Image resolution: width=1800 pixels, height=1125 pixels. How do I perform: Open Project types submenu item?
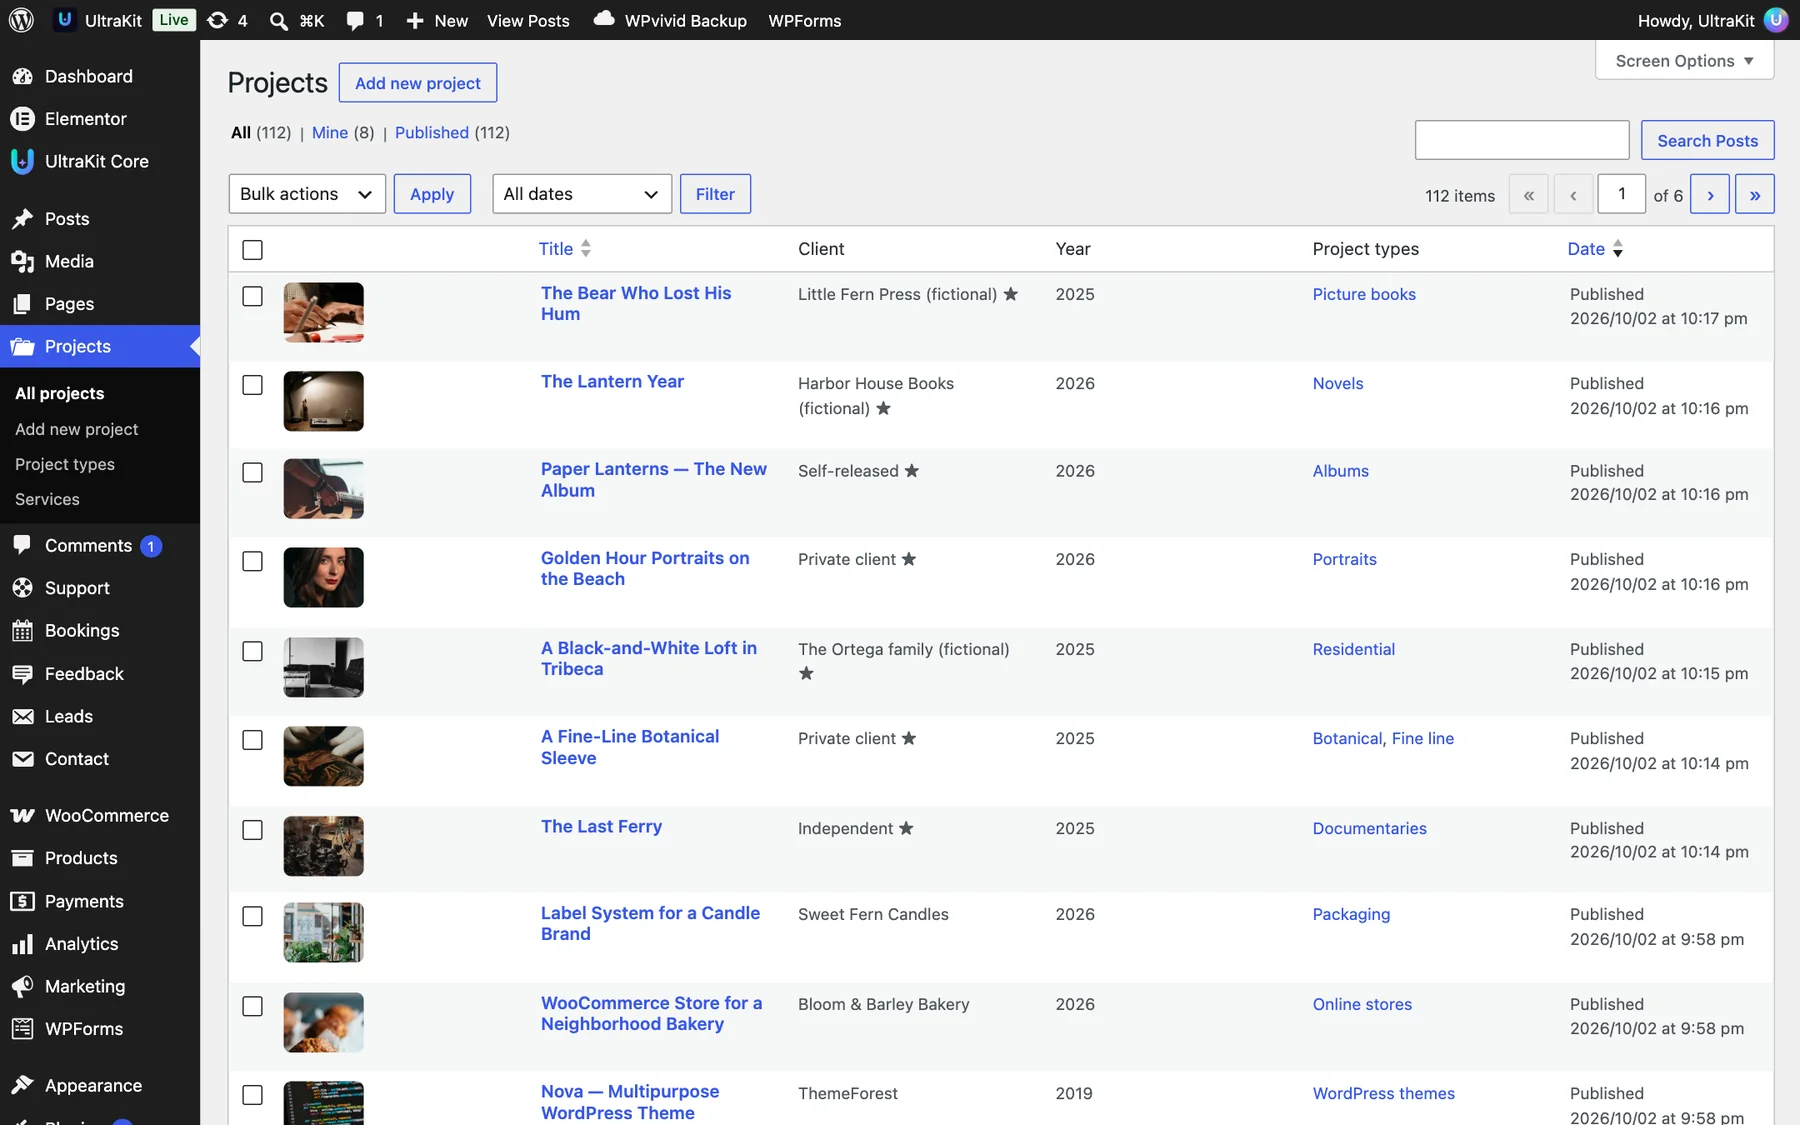coord(65,464)
